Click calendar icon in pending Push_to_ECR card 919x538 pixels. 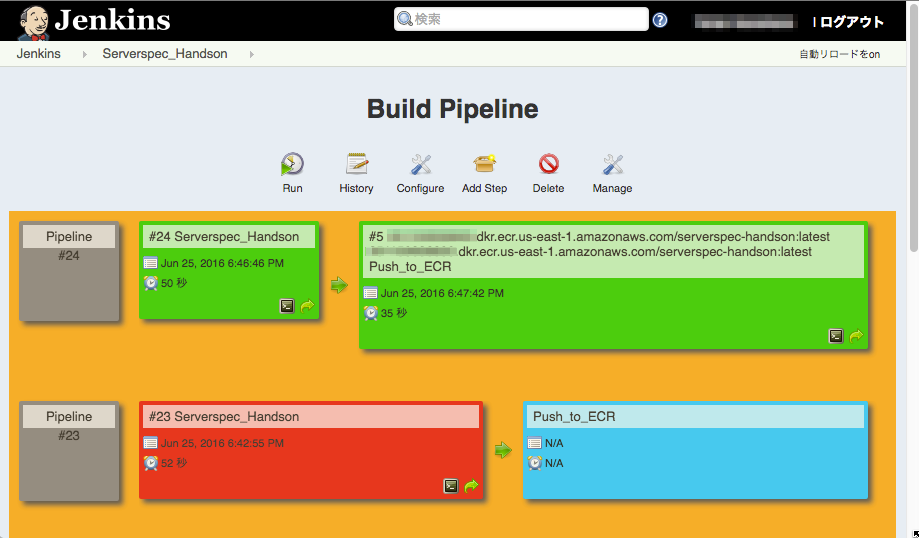[535, 443]
